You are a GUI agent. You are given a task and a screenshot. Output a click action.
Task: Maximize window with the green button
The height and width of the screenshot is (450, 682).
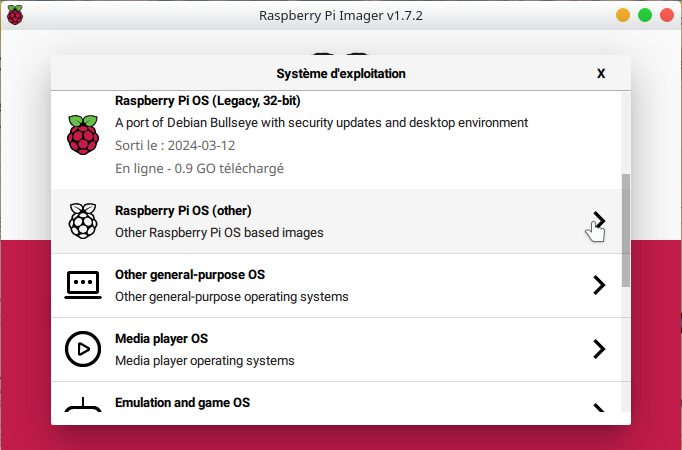(645, 15)
